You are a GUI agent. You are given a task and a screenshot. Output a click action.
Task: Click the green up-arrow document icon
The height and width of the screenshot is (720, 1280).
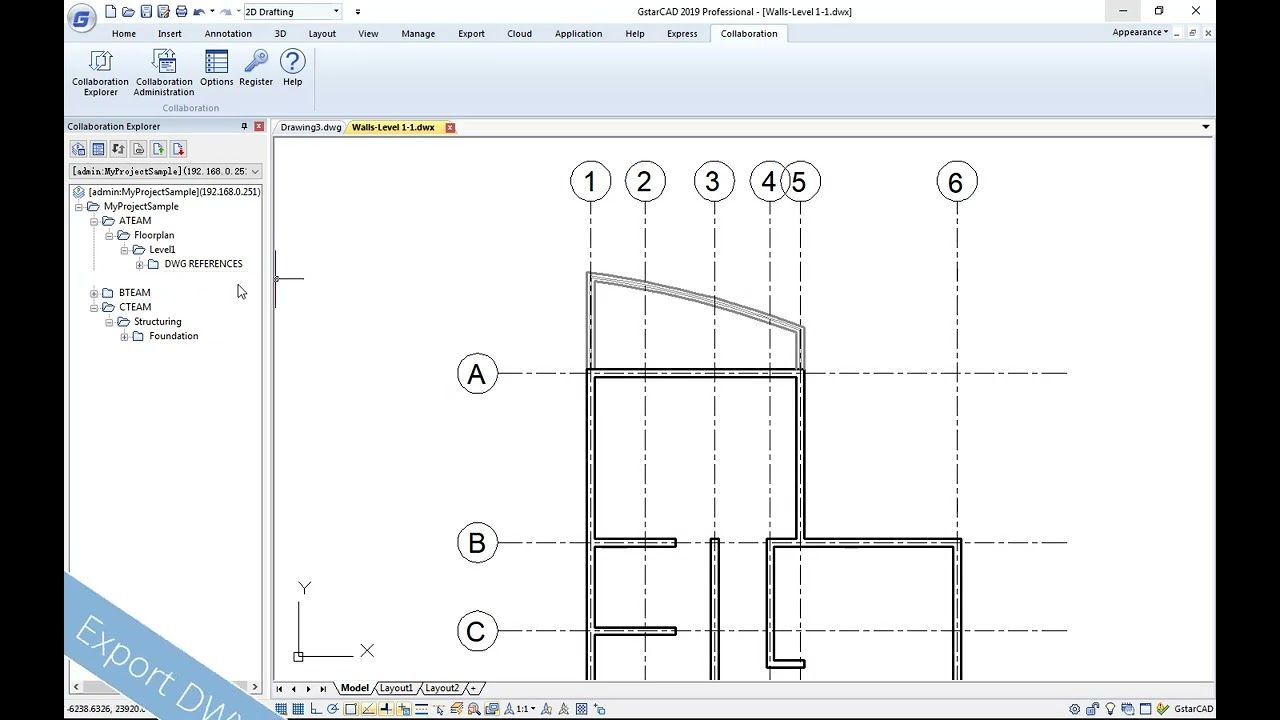point(158,149)
